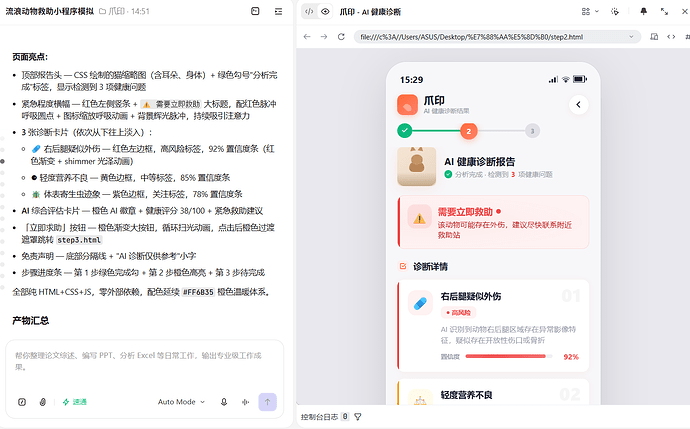Click the 需要立即救助 alert heading
Image resolution: width=690 pixels, height=429 pixels.
click(465, 212)
